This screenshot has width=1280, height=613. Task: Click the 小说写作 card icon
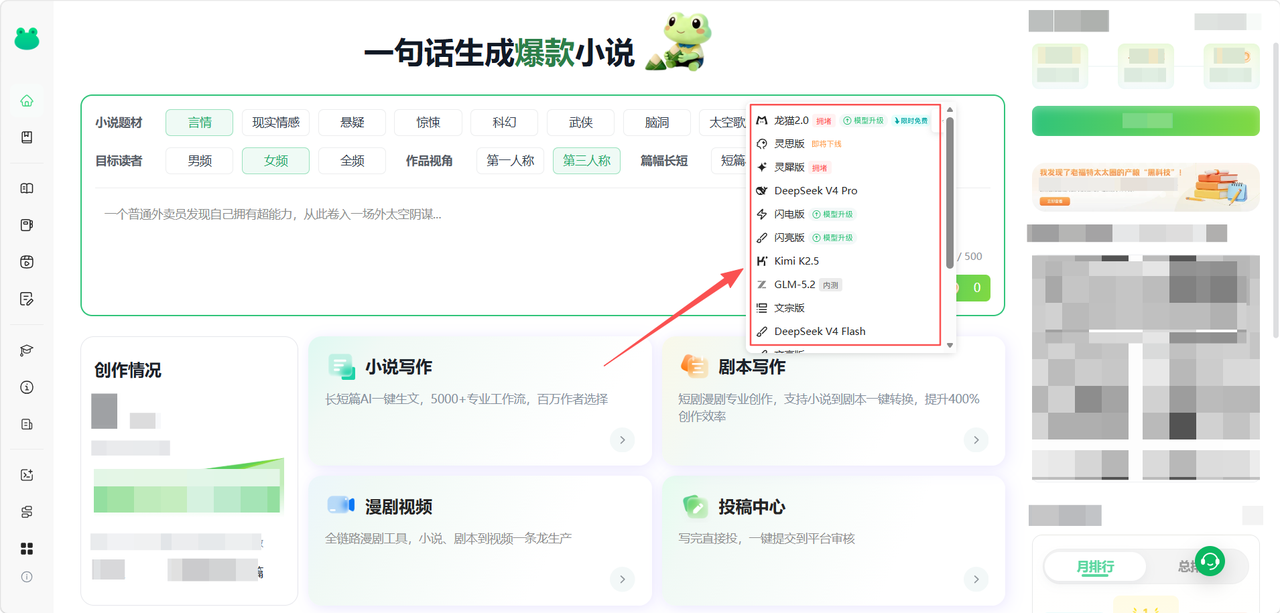[341, 367]
